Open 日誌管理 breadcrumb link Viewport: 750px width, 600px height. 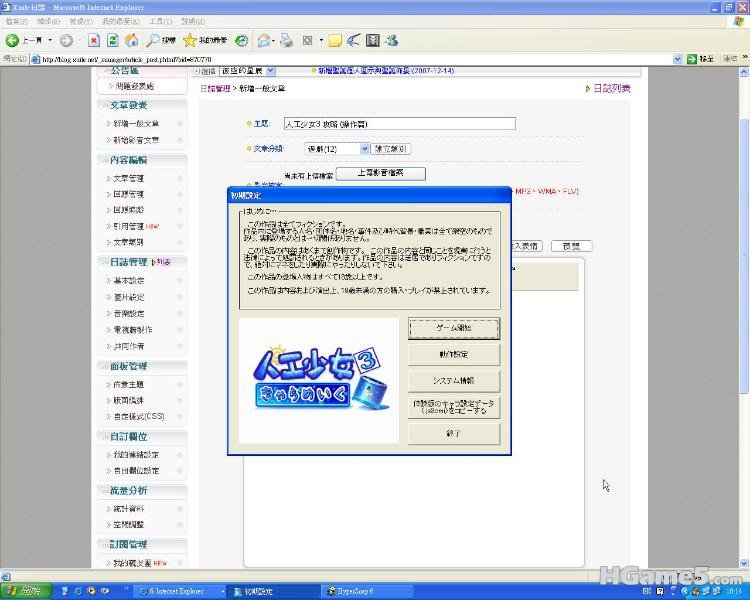click(215, 89)
